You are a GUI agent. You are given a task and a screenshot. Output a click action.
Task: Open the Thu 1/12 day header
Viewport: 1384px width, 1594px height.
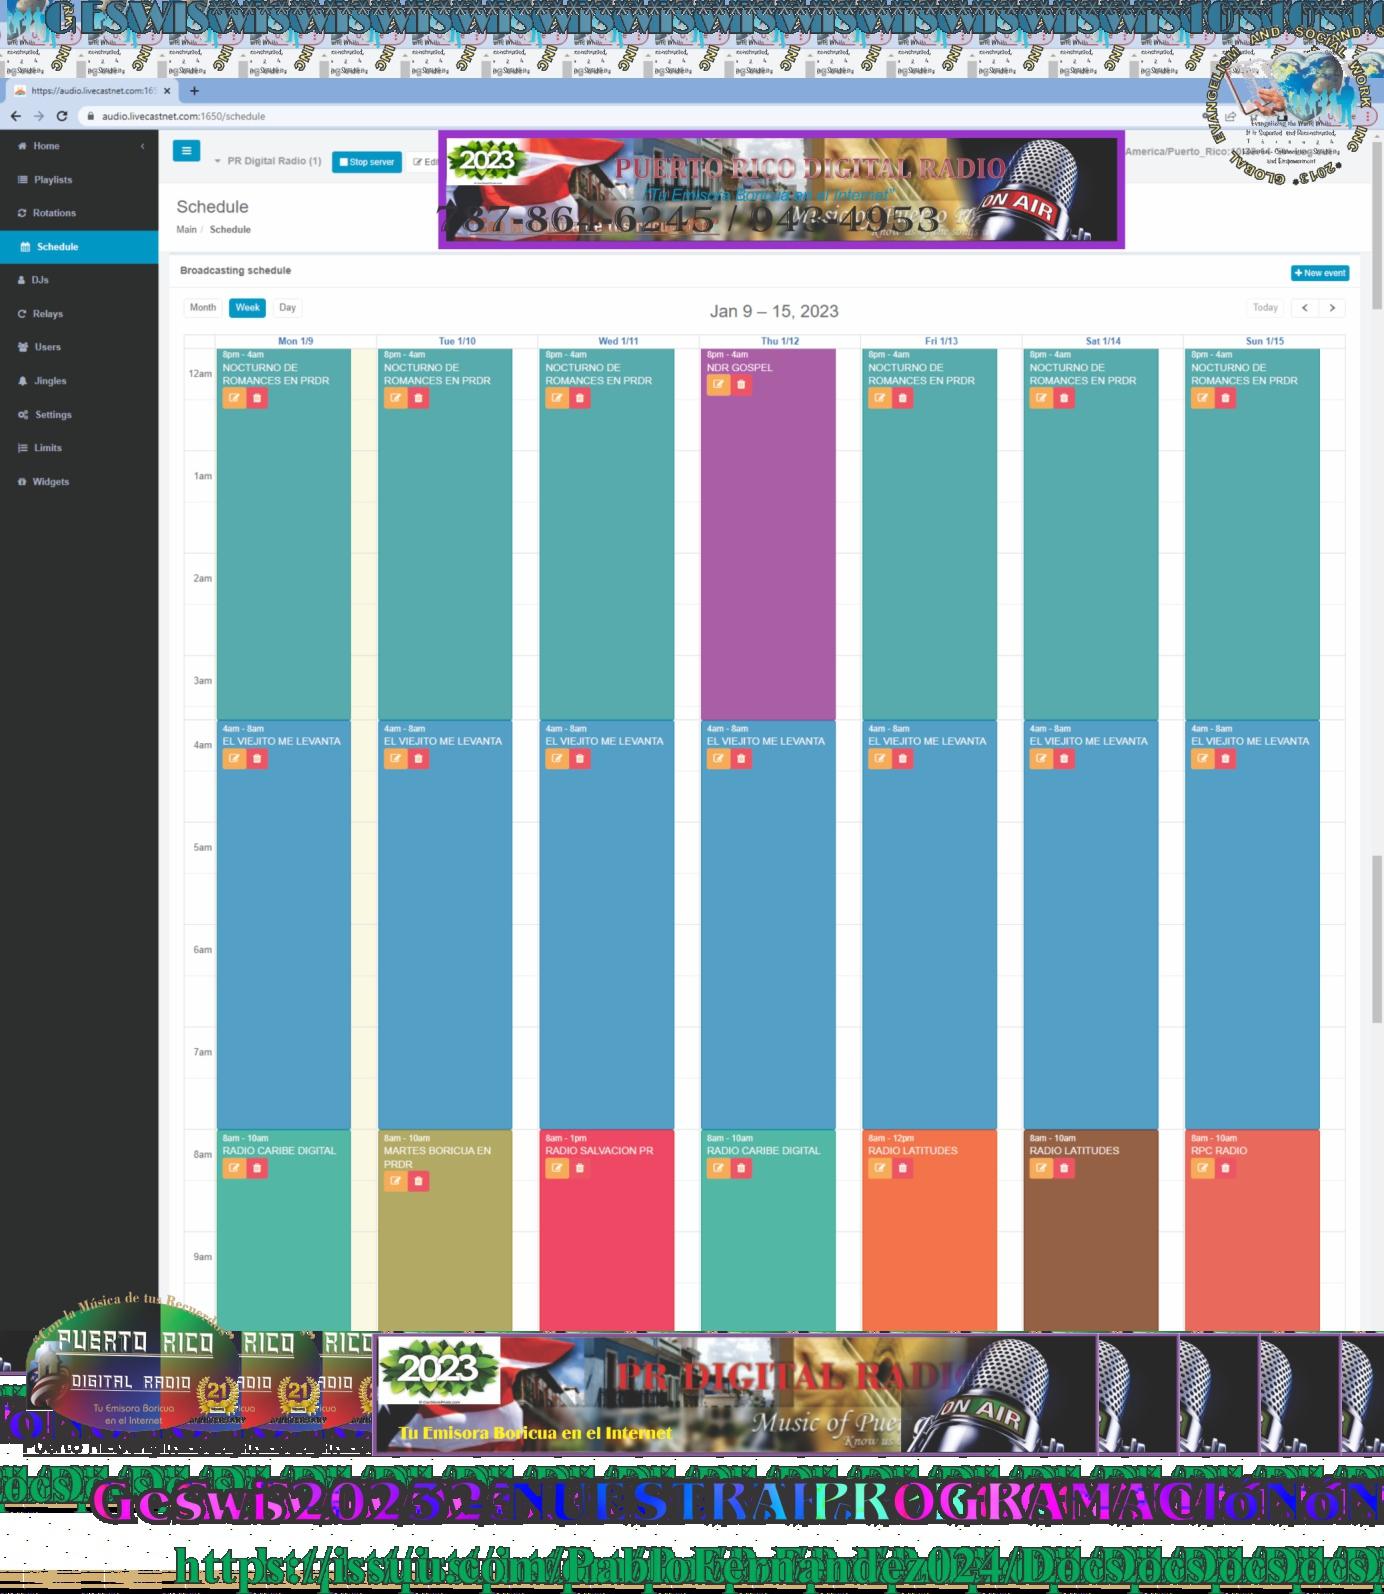[x=780, y=341]
